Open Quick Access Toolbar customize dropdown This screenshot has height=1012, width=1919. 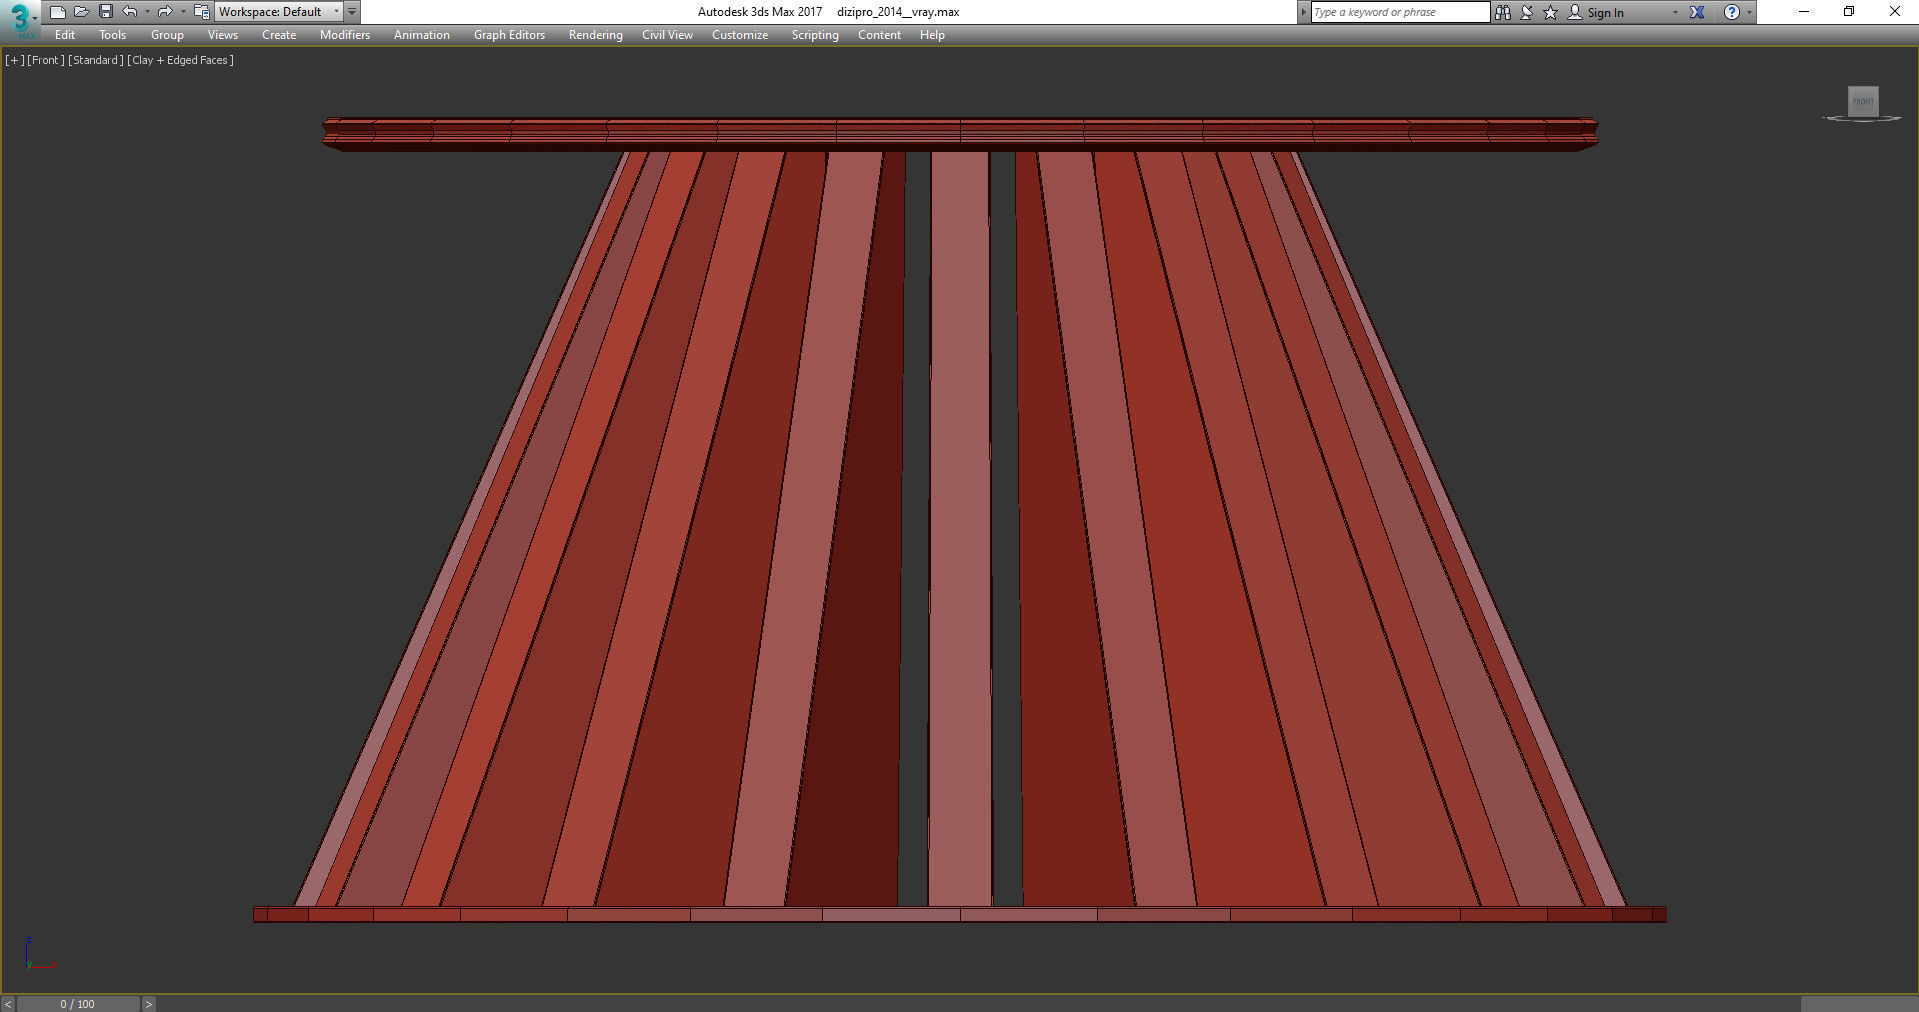tap(352, 12)
